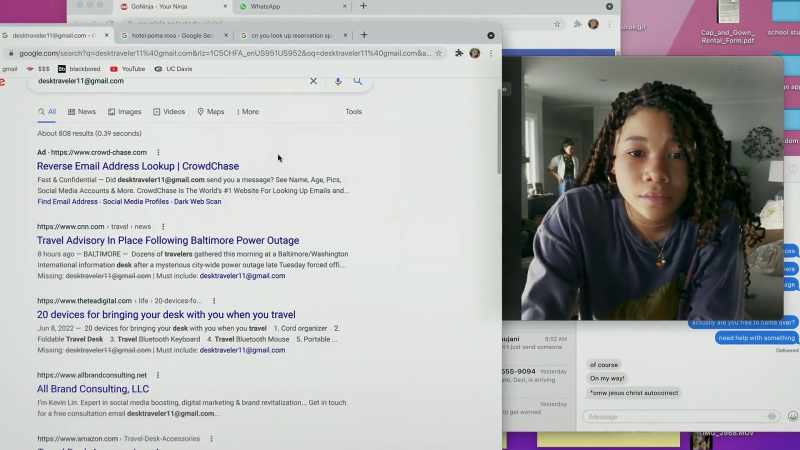Screen dimensions: 800x450
Task: Expand the More search filters
Action: point(247,112)
